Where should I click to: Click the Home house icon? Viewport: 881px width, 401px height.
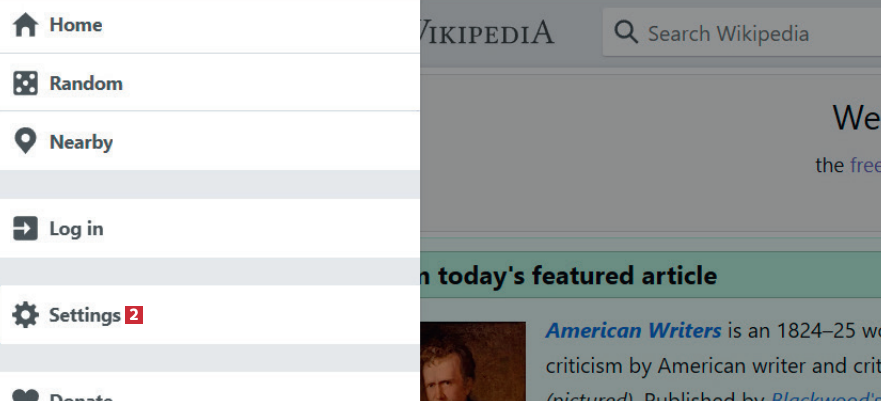[x=25, y=25]
